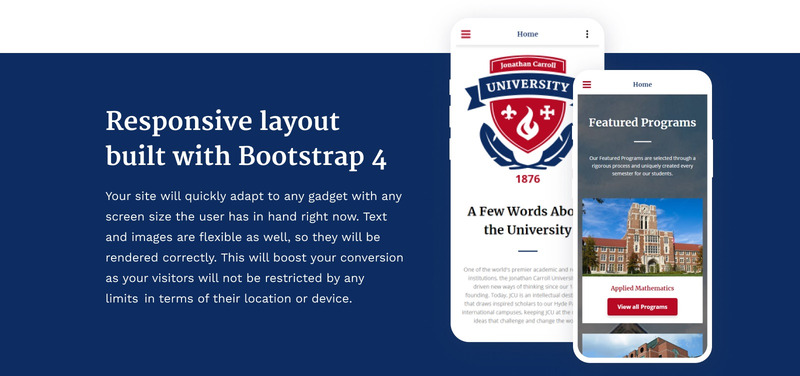Click the Responsive layout built with Bootstrap 4 heading

246,139
